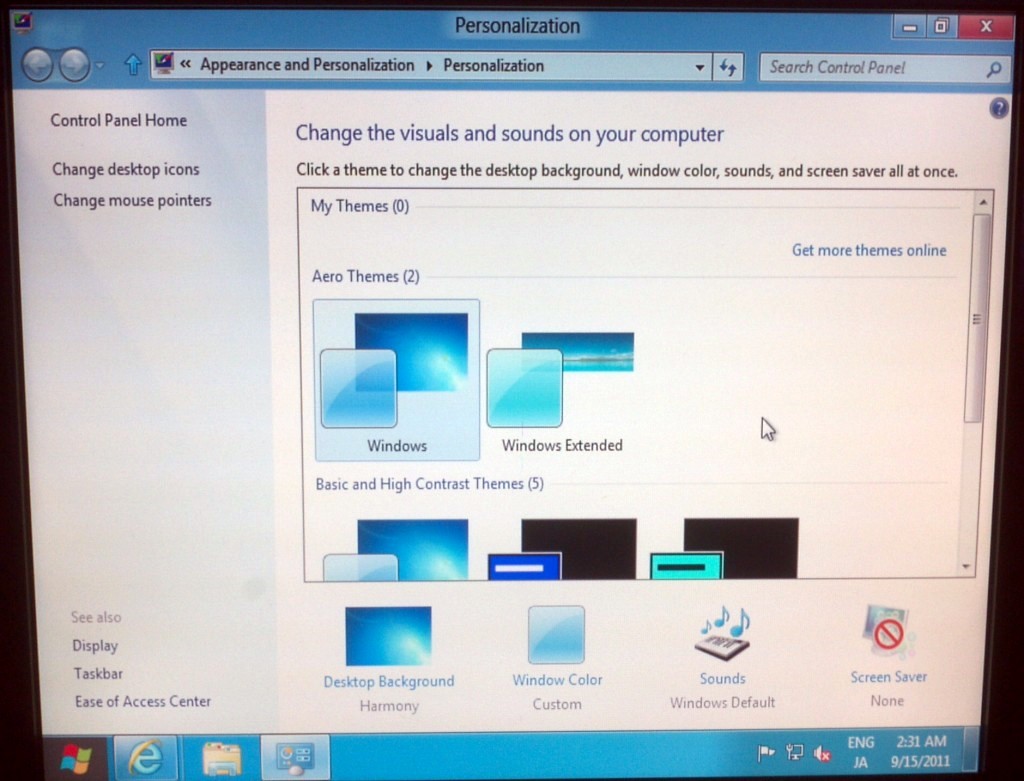Open the recent pages dropdown arrow

point(100,67)
